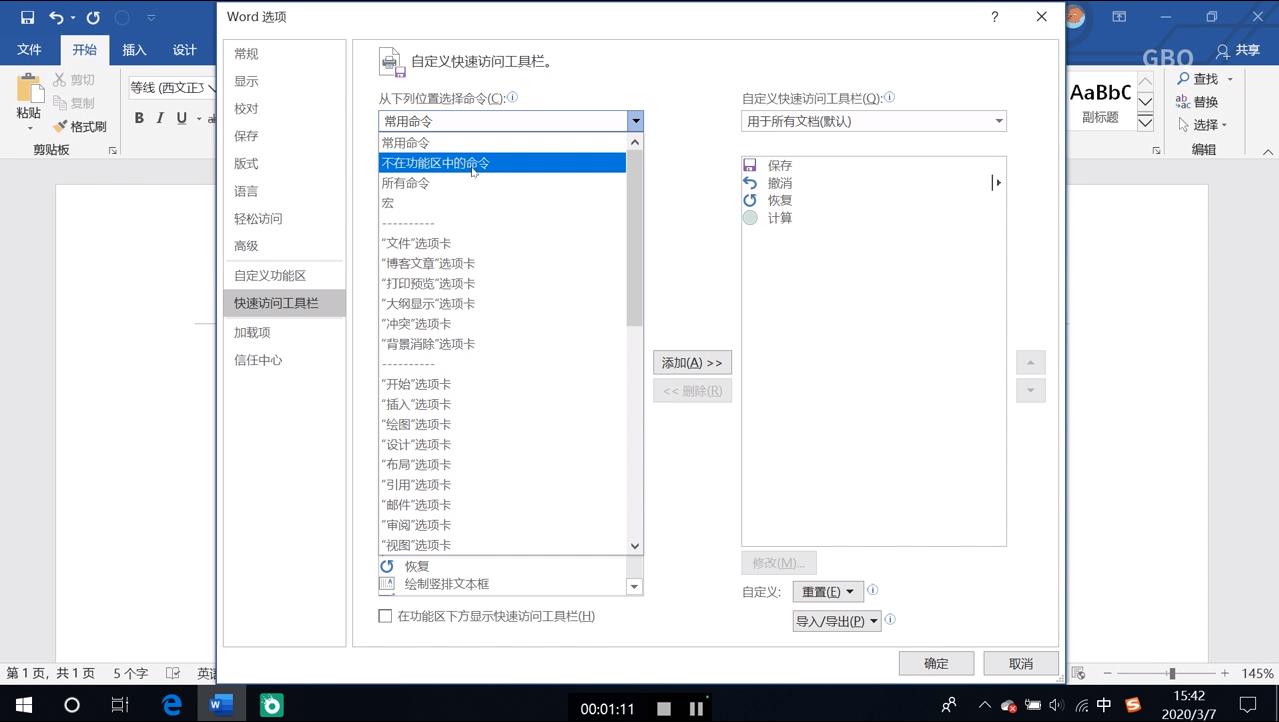Open the Windows Start menu
The image size is (1279, 722).
click(23, 705)
